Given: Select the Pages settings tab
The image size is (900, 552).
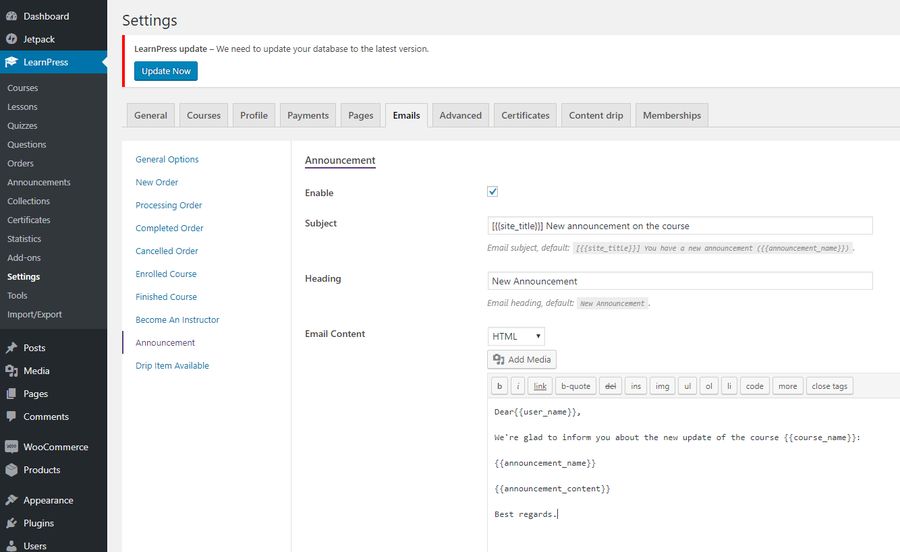Looking at the screenshot, I should 360,115.
